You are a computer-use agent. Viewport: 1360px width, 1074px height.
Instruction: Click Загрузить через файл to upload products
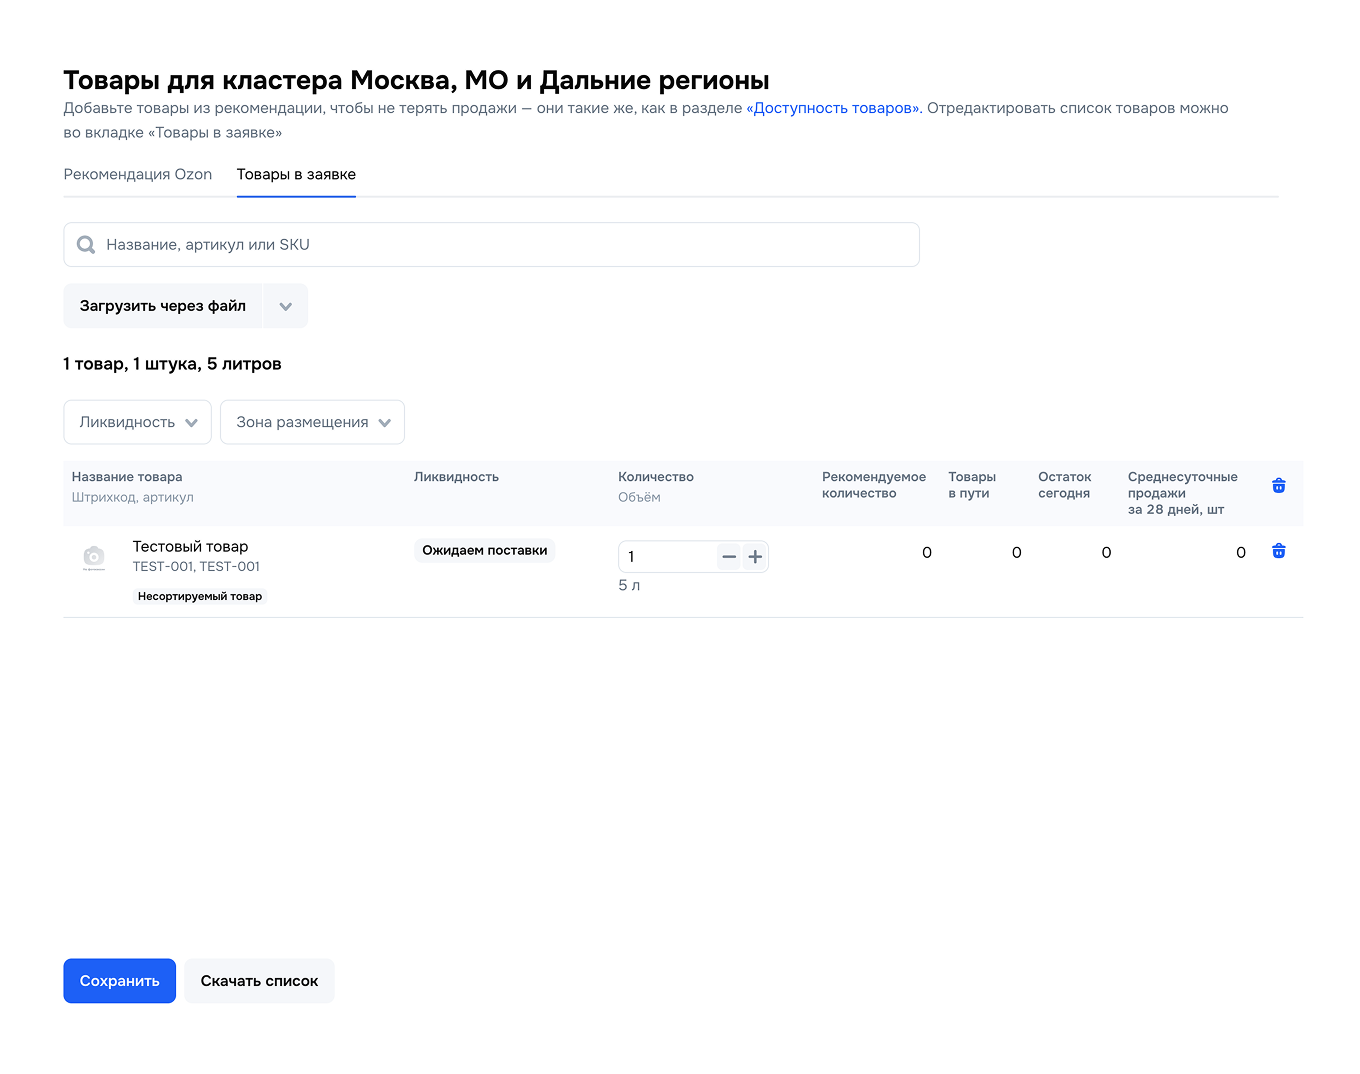[x=163, y=305]
